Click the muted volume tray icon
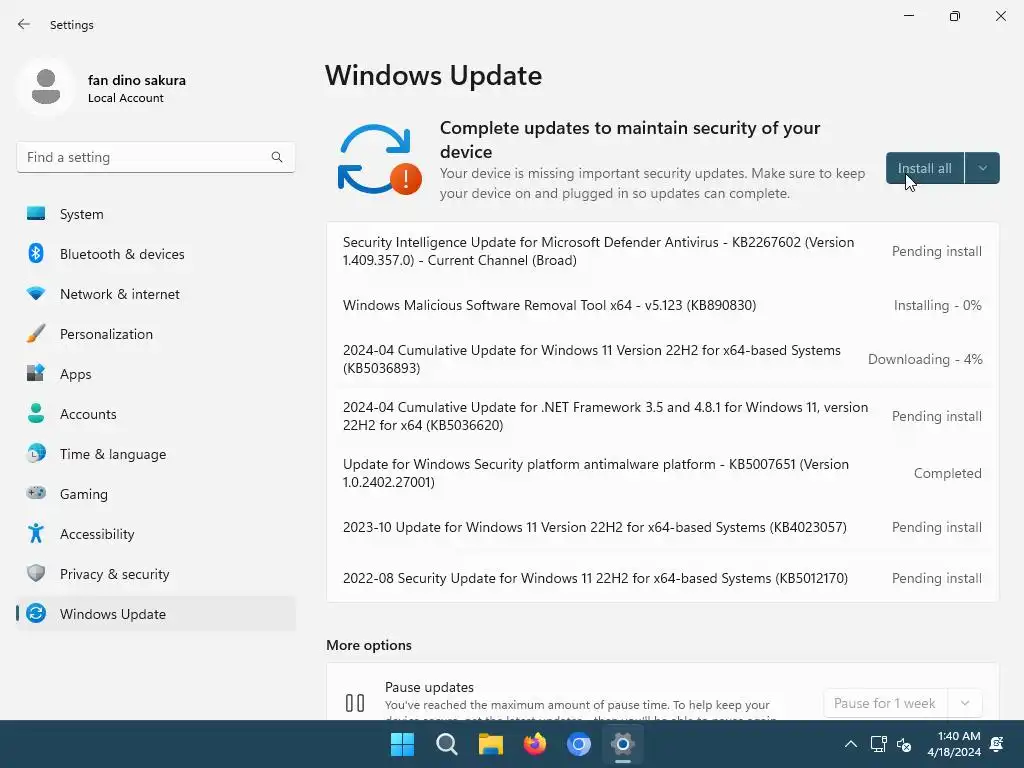The height and width of the screenshot is (768, 1024). 904,744
